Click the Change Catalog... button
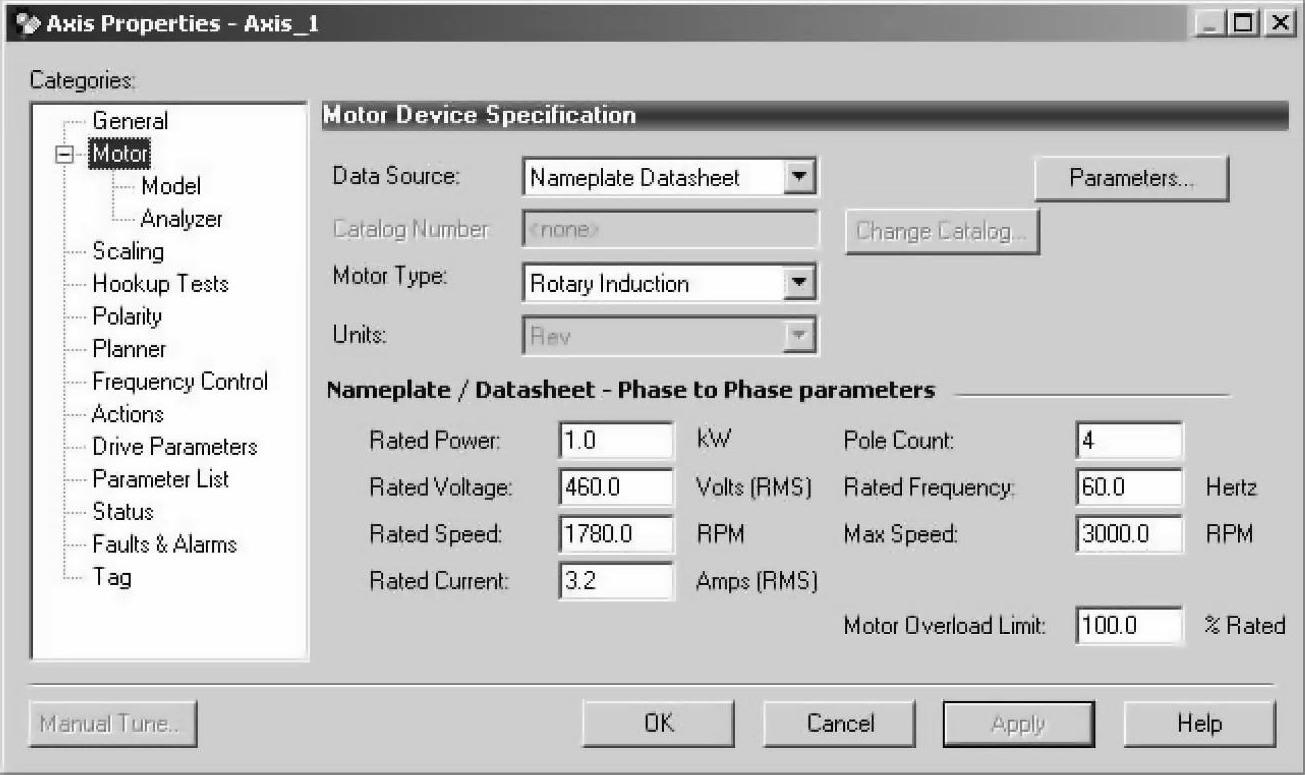This screenshot has width=1305, height=775. click(x=942, y=231)
